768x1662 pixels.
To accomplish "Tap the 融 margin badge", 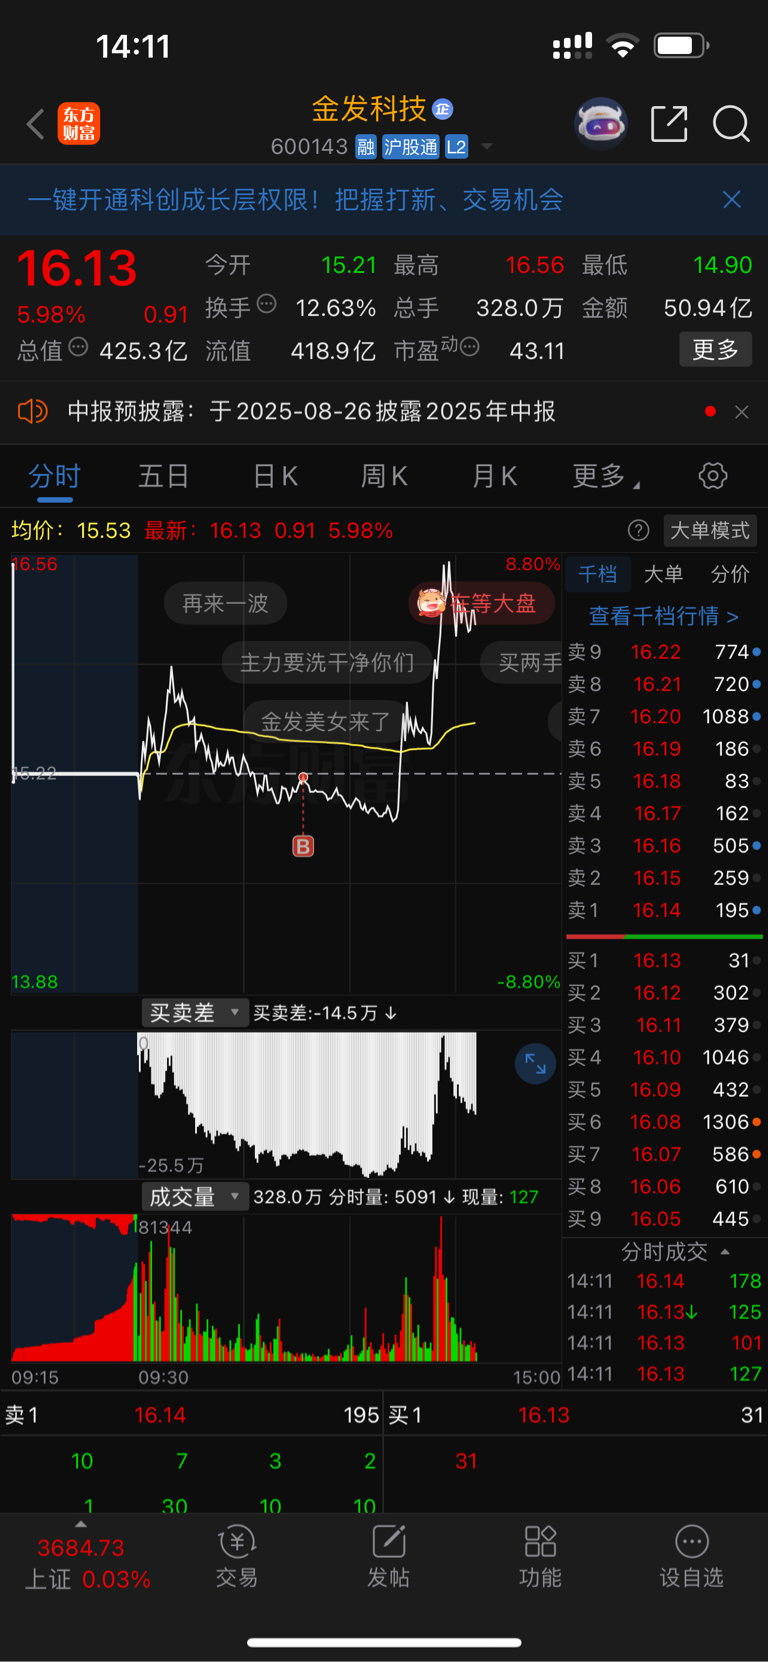I will pos(366,147).
